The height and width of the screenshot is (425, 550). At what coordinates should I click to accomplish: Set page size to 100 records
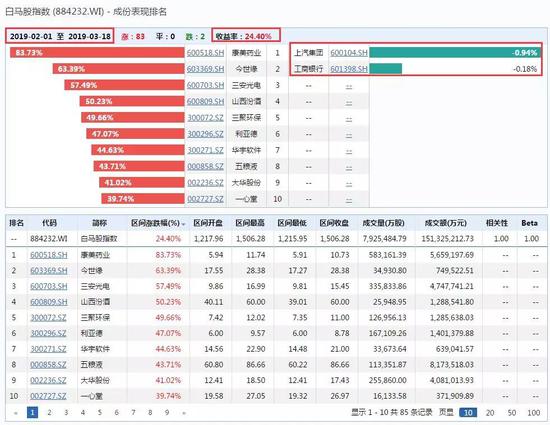coord(534,413)
